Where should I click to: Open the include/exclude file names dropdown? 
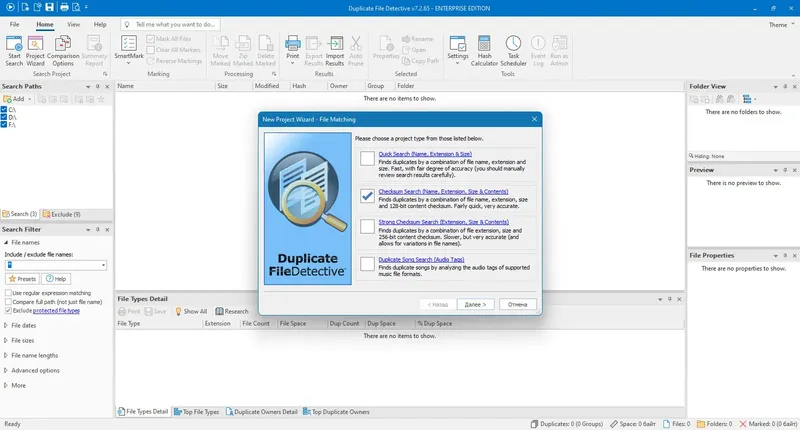click(104, 265)
